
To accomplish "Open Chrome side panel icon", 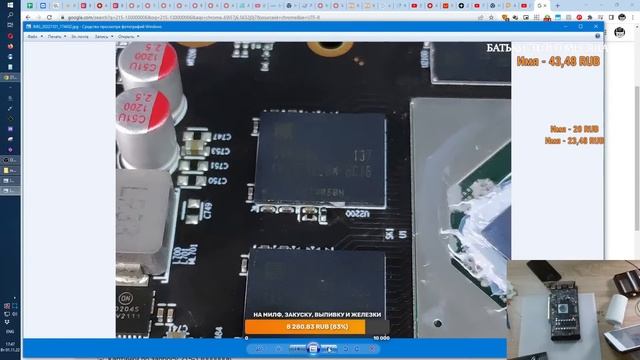I will 611,18.
